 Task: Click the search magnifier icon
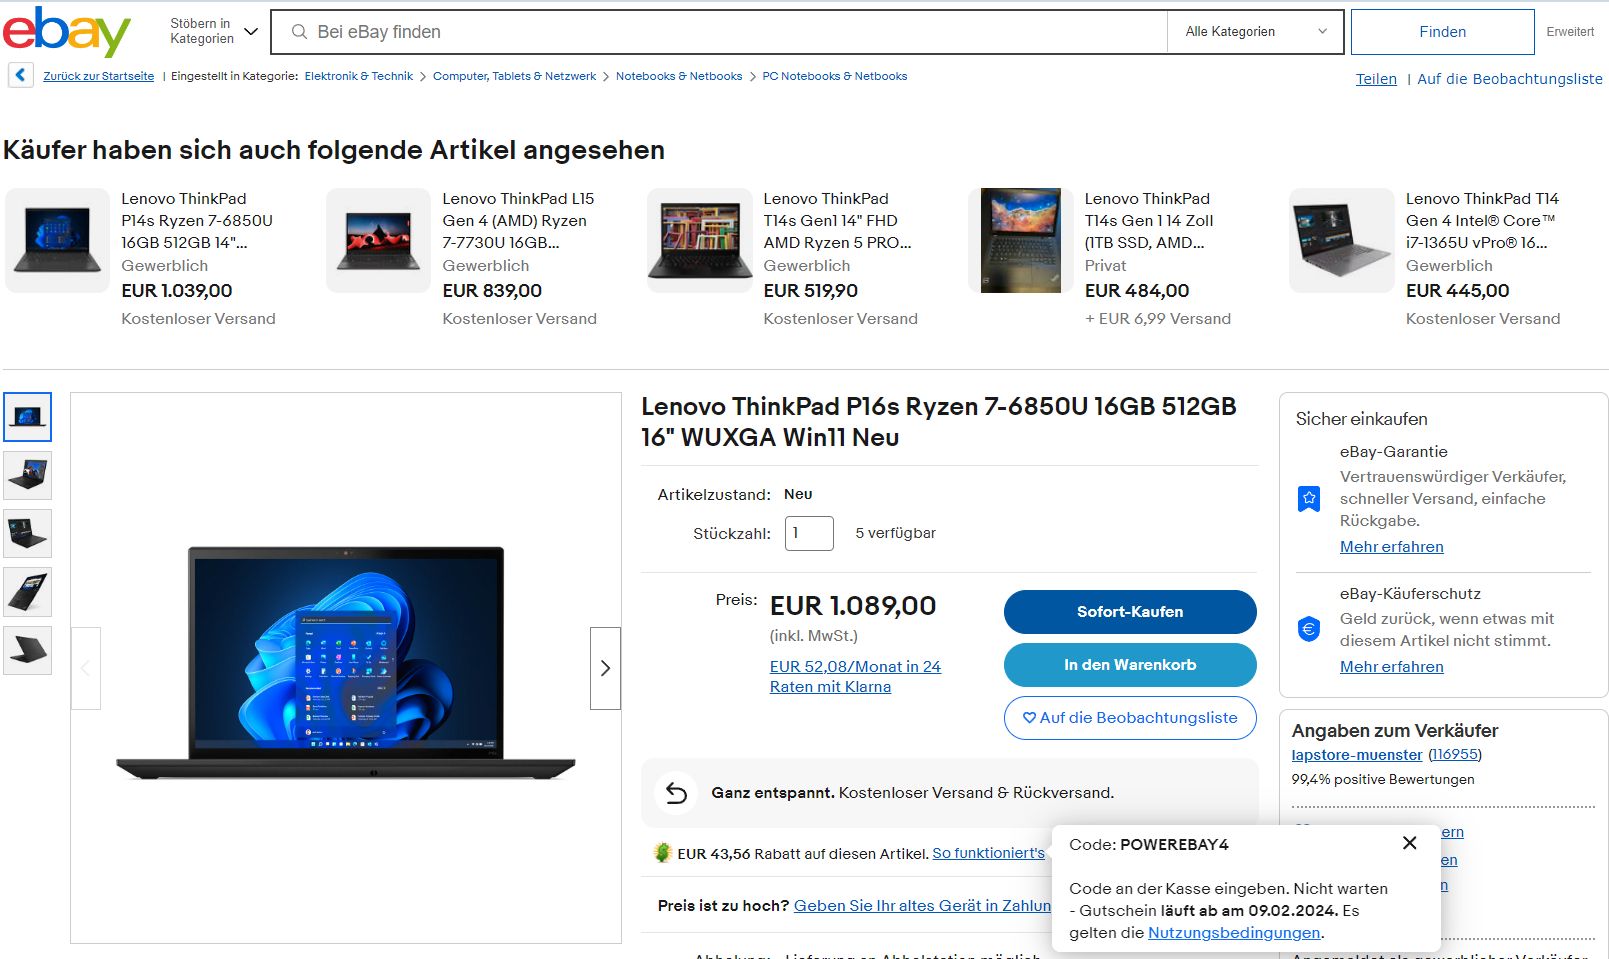(x=299, y=32)
